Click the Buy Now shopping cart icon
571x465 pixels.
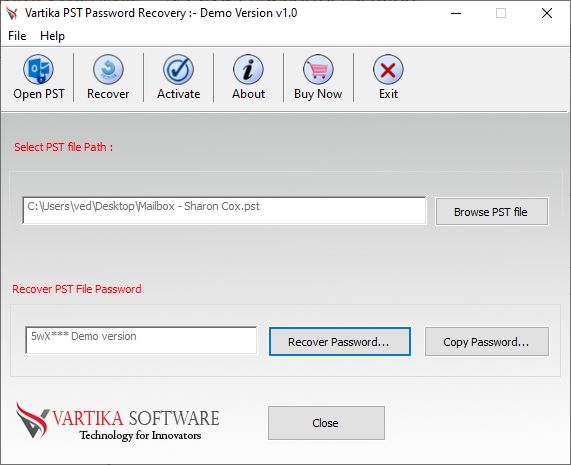click(x=318, y=69)
